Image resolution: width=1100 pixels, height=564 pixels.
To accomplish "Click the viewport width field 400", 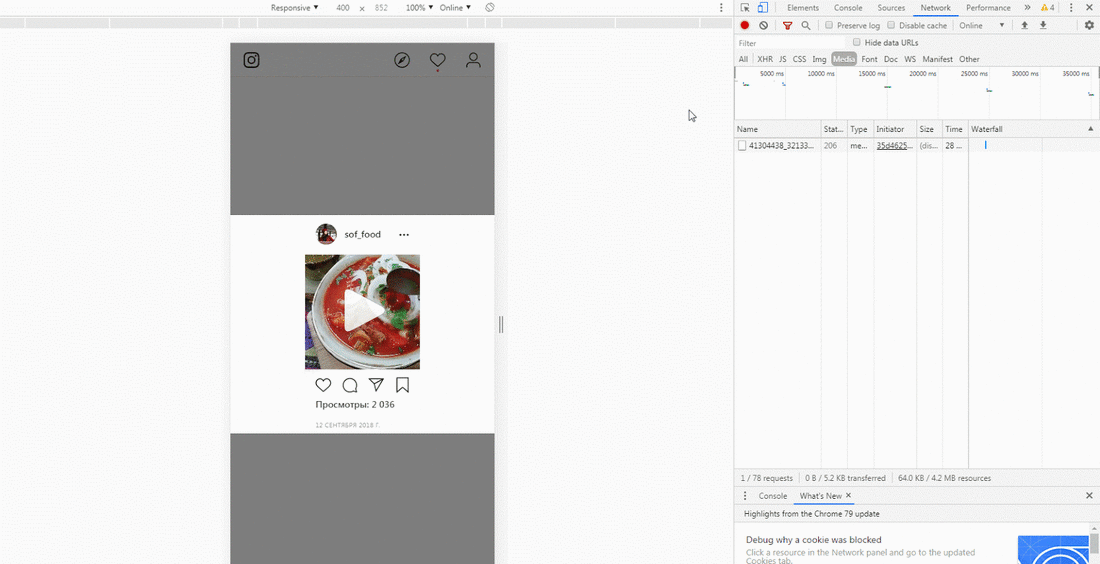I will coord(342,8).
